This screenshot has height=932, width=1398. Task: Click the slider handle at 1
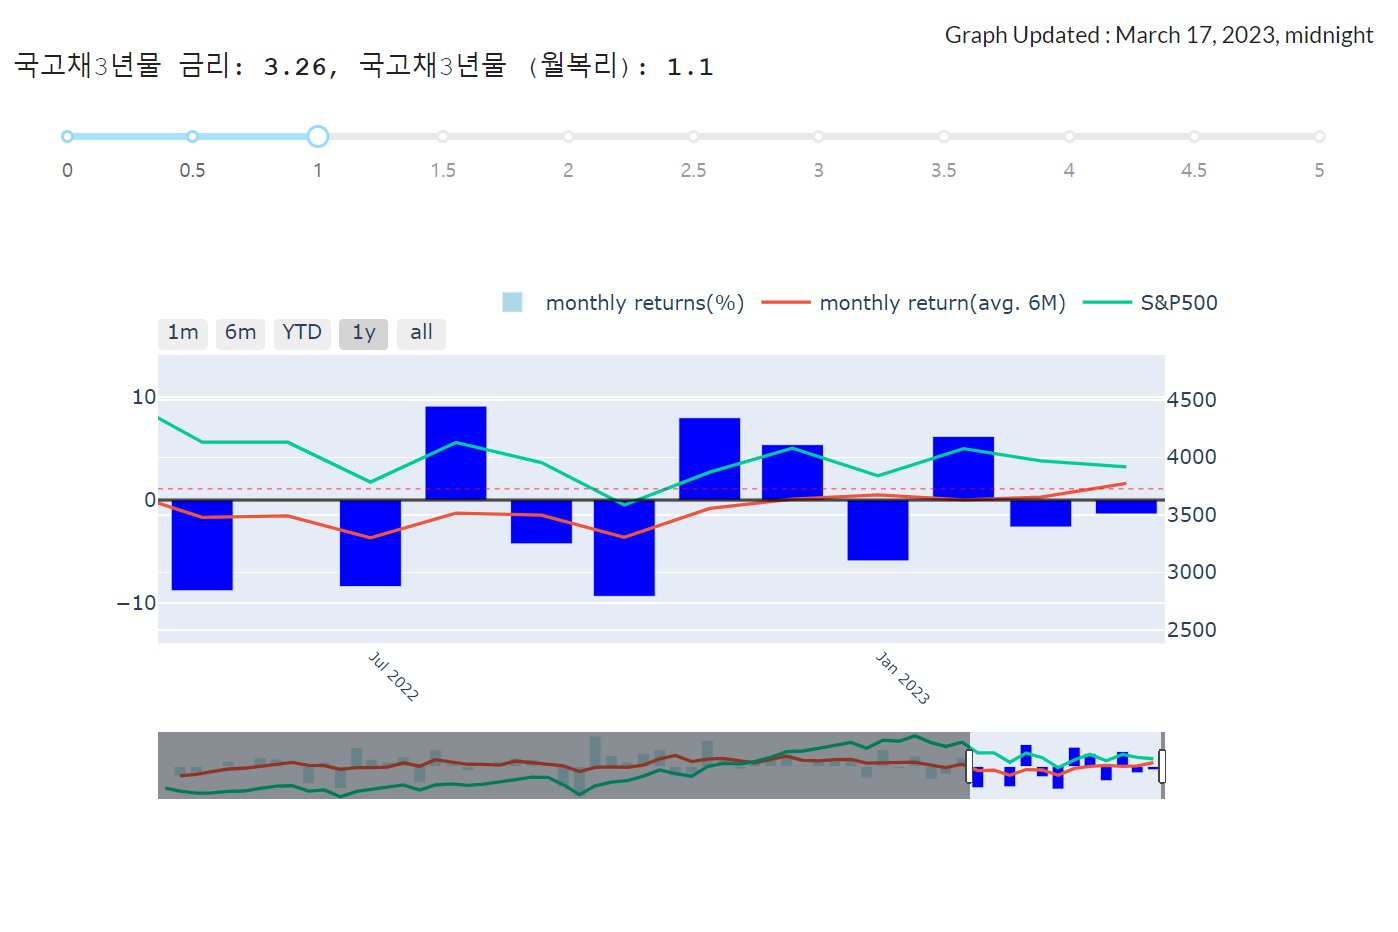tap(318, 136)
